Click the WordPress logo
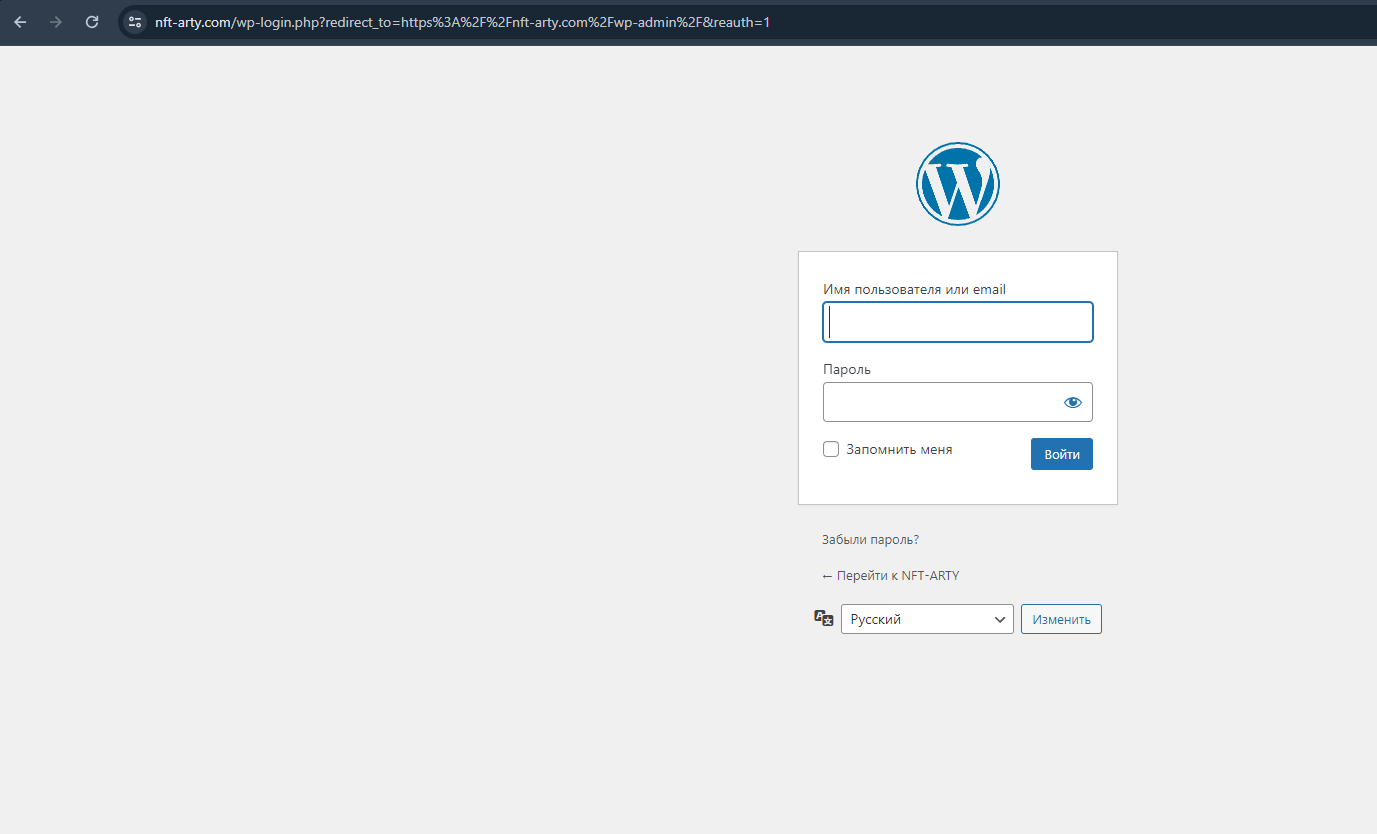 click(957, 183)
